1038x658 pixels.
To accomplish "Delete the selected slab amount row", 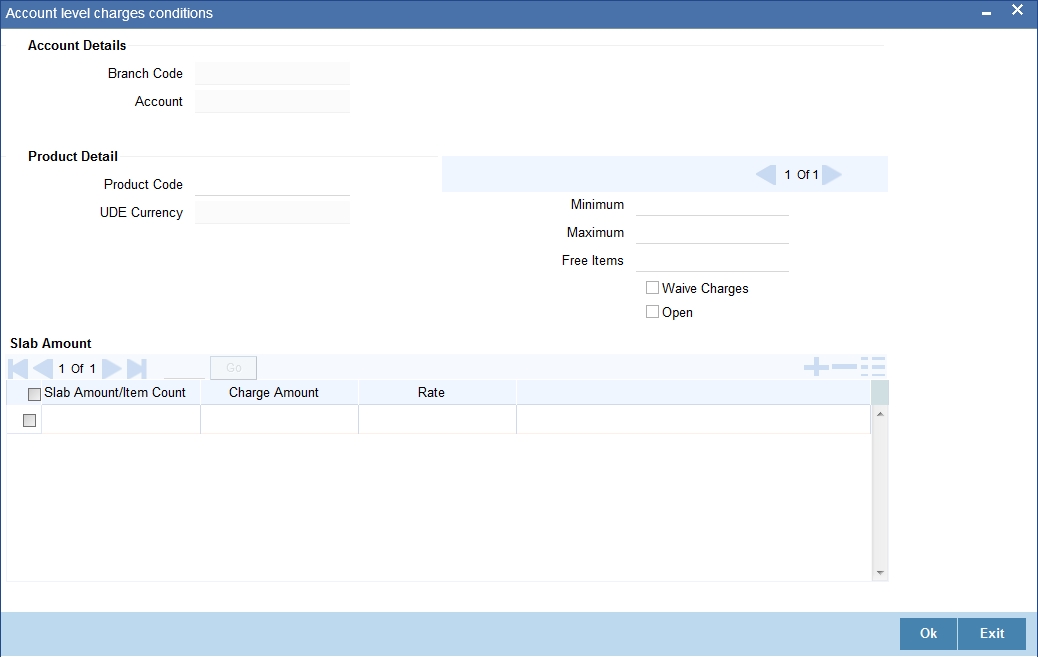I will [844, 367].
